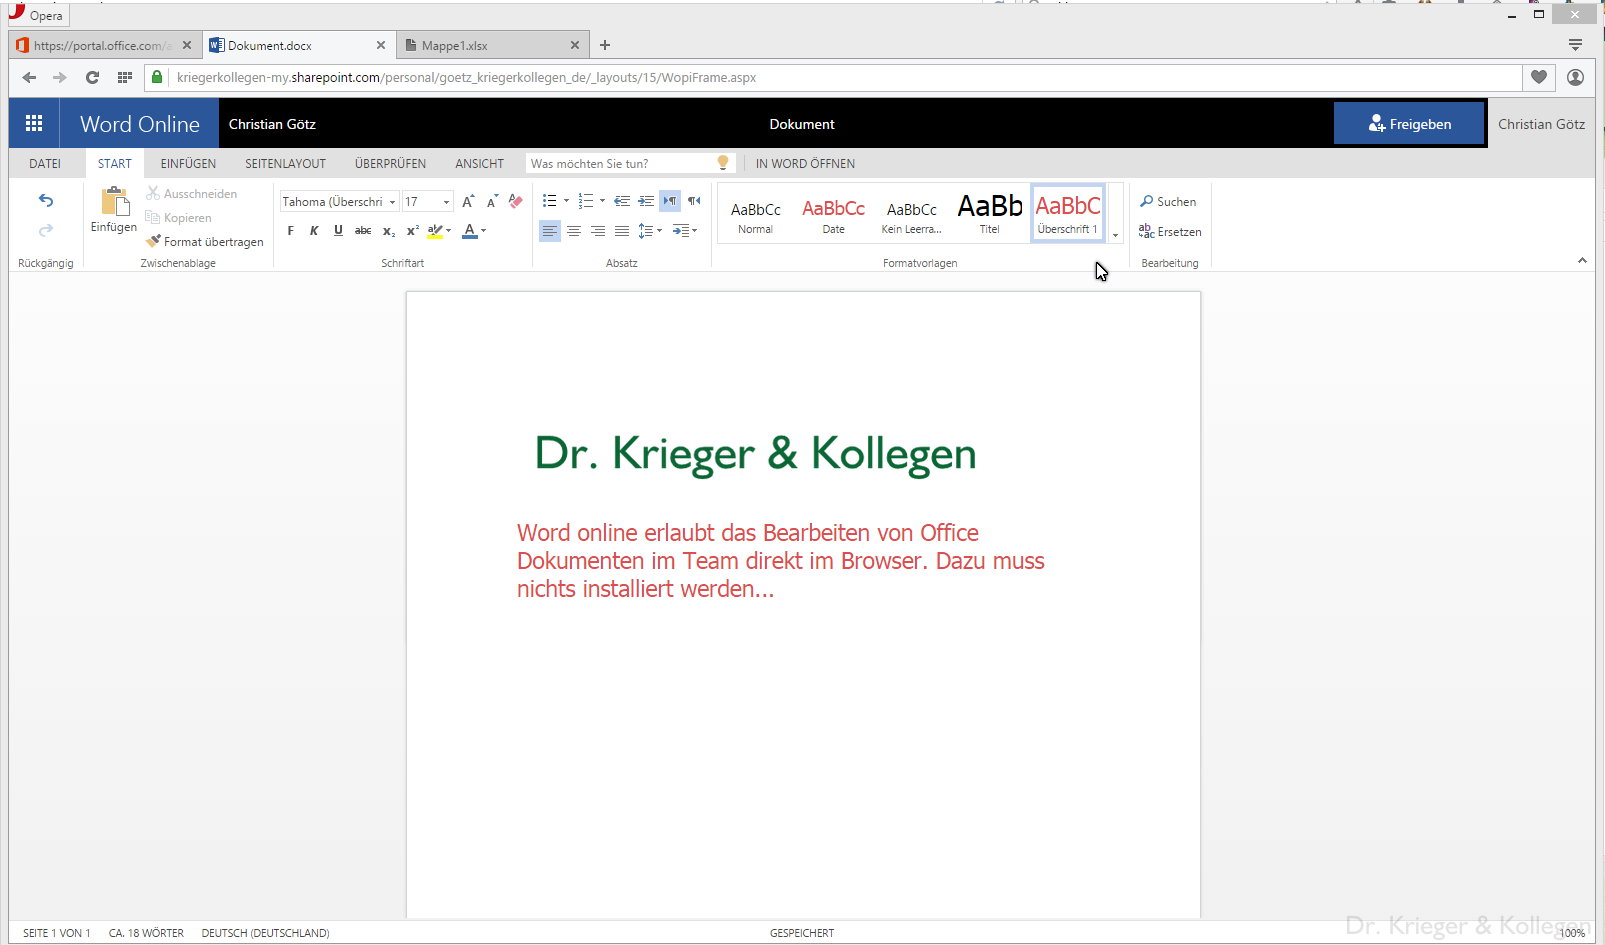
Task: Click the redo arrow icon
Action: 46,231
